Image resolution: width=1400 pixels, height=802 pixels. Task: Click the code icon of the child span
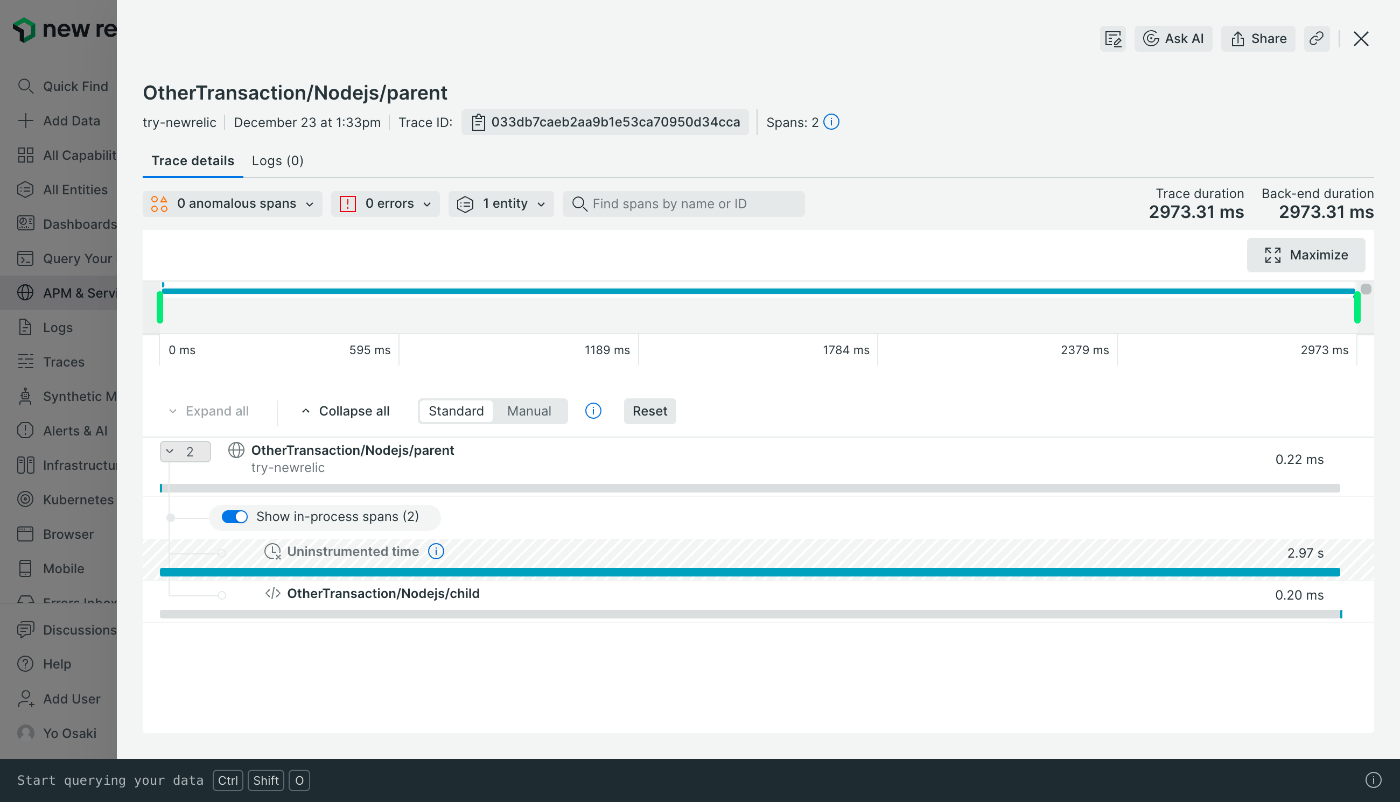272,594
